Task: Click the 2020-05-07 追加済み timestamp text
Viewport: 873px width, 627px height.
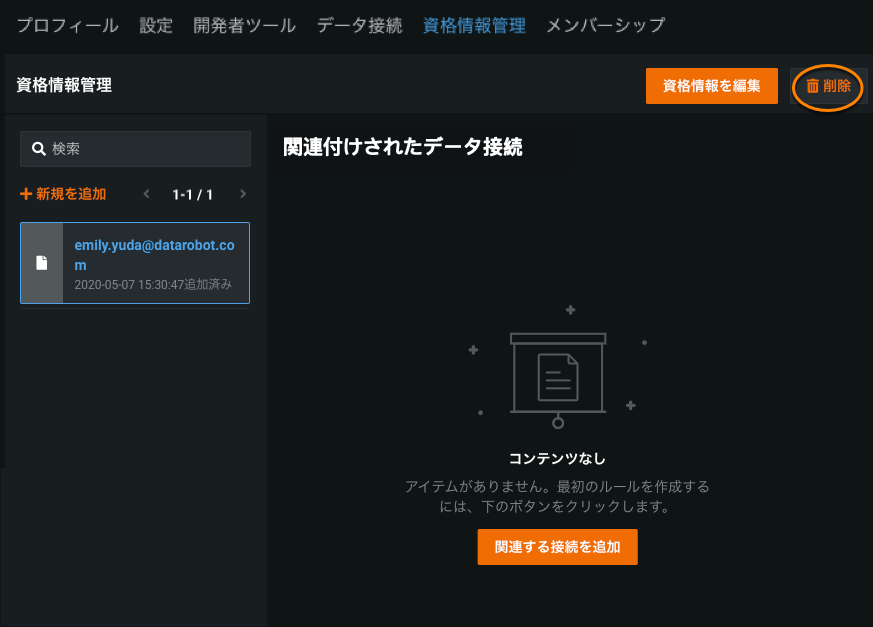Action: point(153,285)
